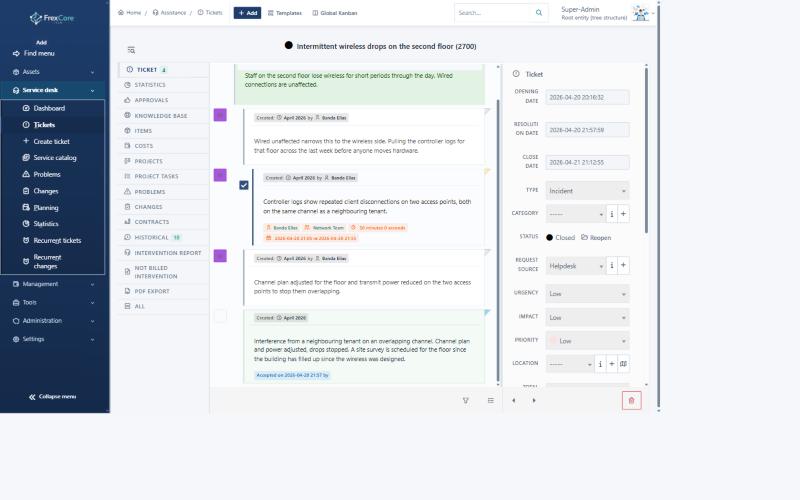
Task: Go to previous ticket arrow
Action: [514, 401]
